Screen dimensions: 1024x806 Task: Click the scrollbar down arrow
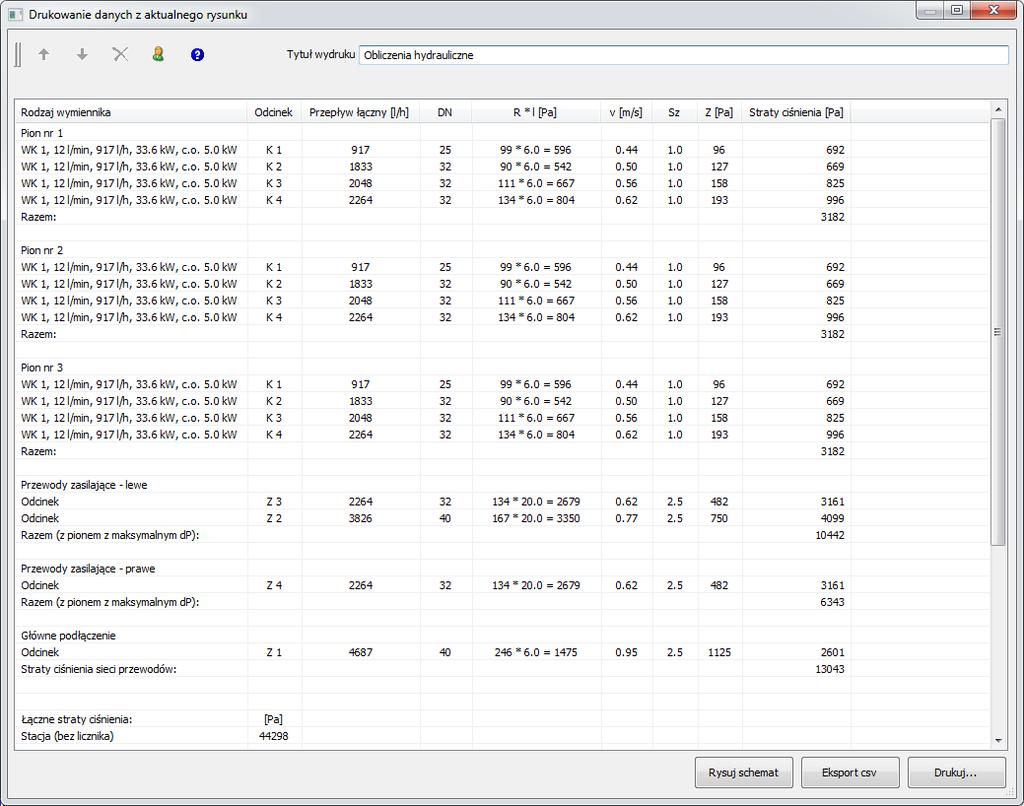click(x=998, y=741)
